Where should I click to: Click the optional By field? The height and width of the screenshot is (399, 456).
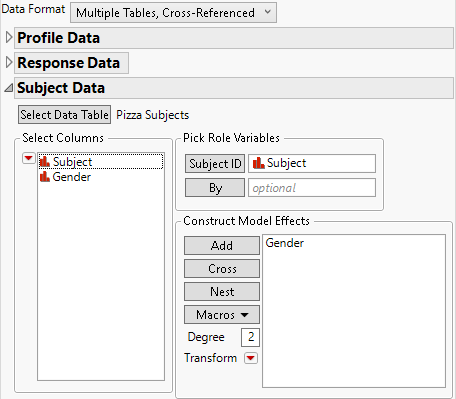tap(312, 188)
